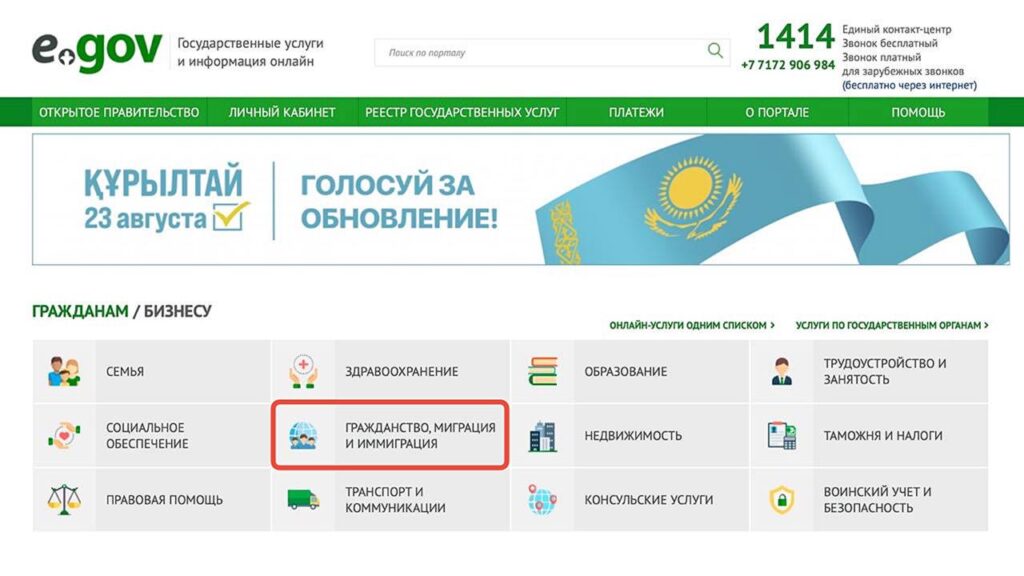Open Гражданство, миграция и иммиграция label
This screenshot has width=1024, height=576.
click(420, 435)
